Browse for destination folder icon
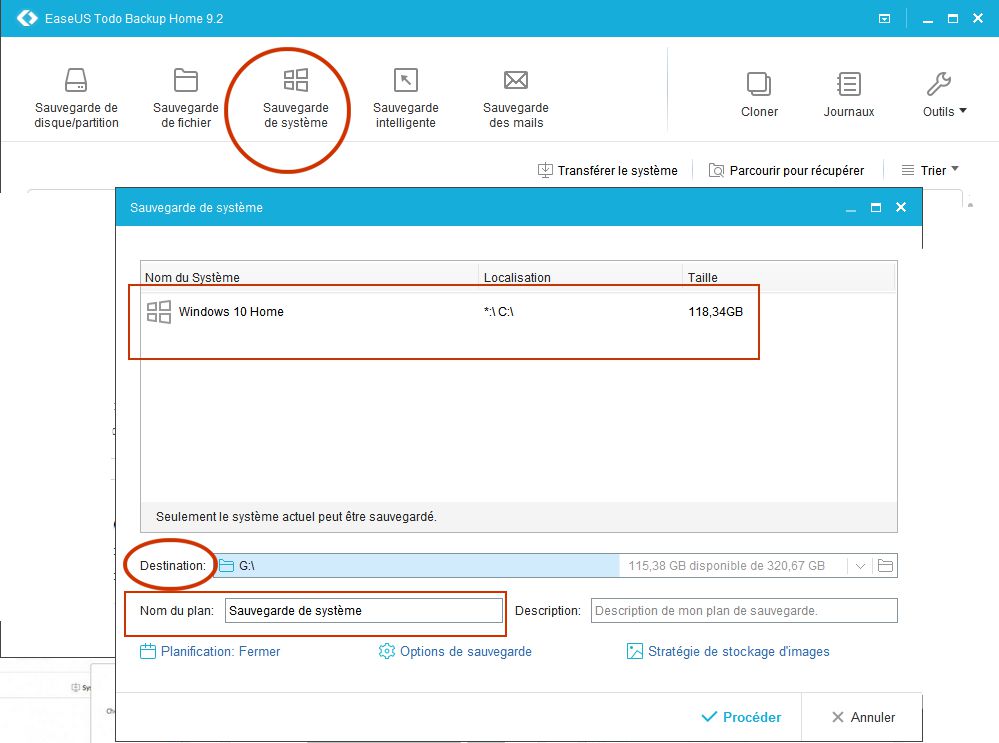 (x=885, y=565)
